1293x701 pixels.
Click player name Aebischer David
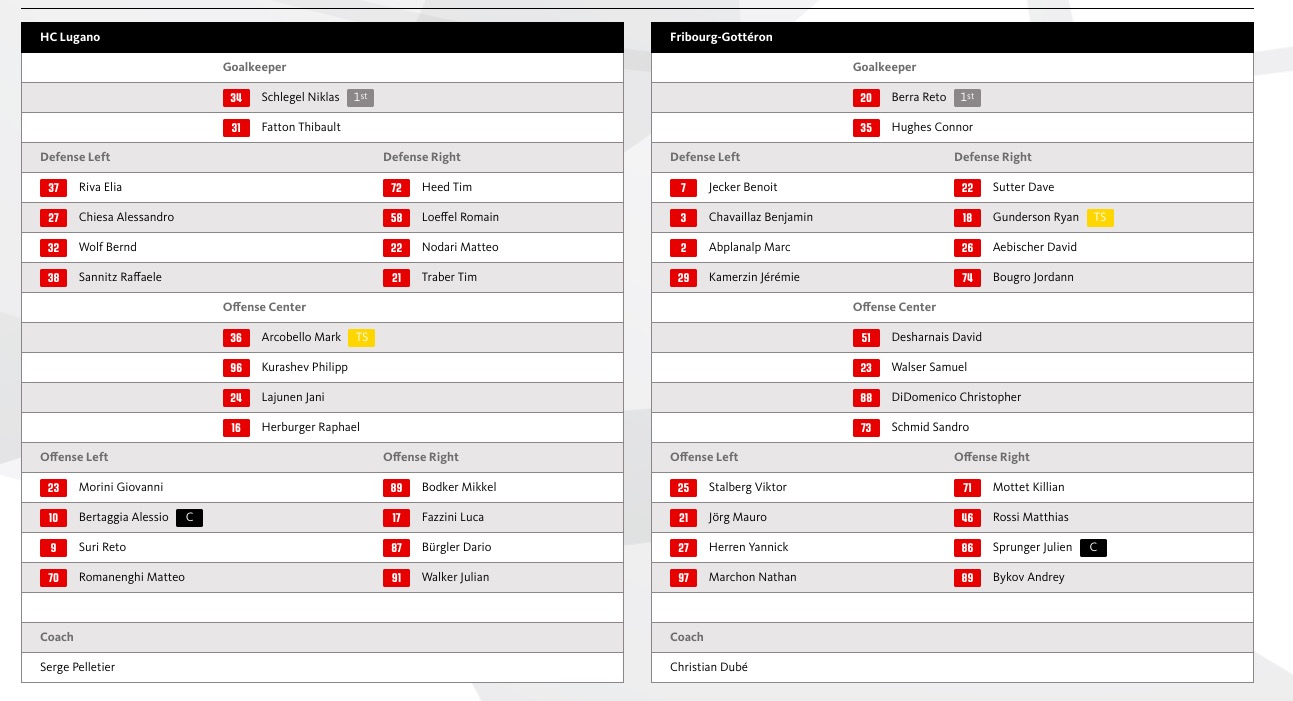[x=1035, y=247]
